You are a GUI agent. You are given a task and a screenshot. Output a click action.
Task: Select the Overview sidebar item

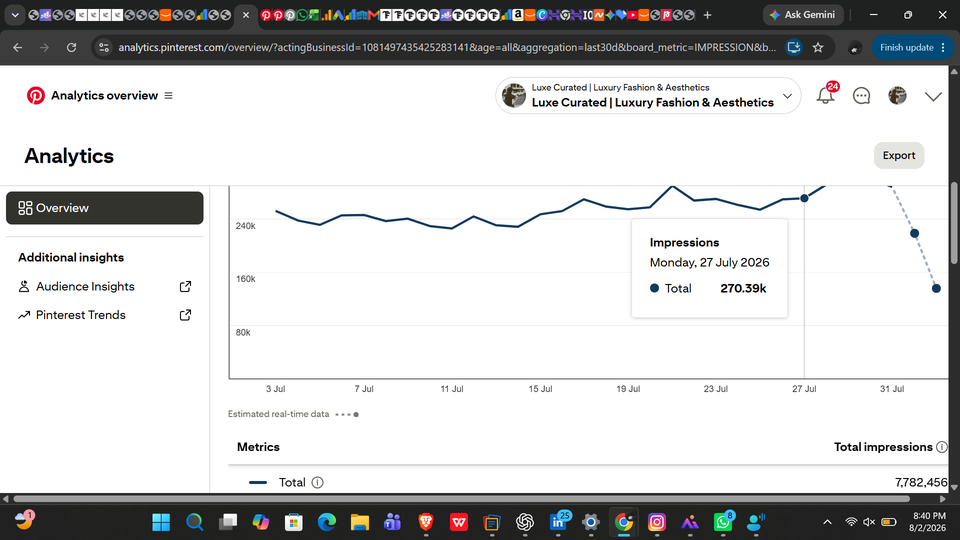click(105, 208)
